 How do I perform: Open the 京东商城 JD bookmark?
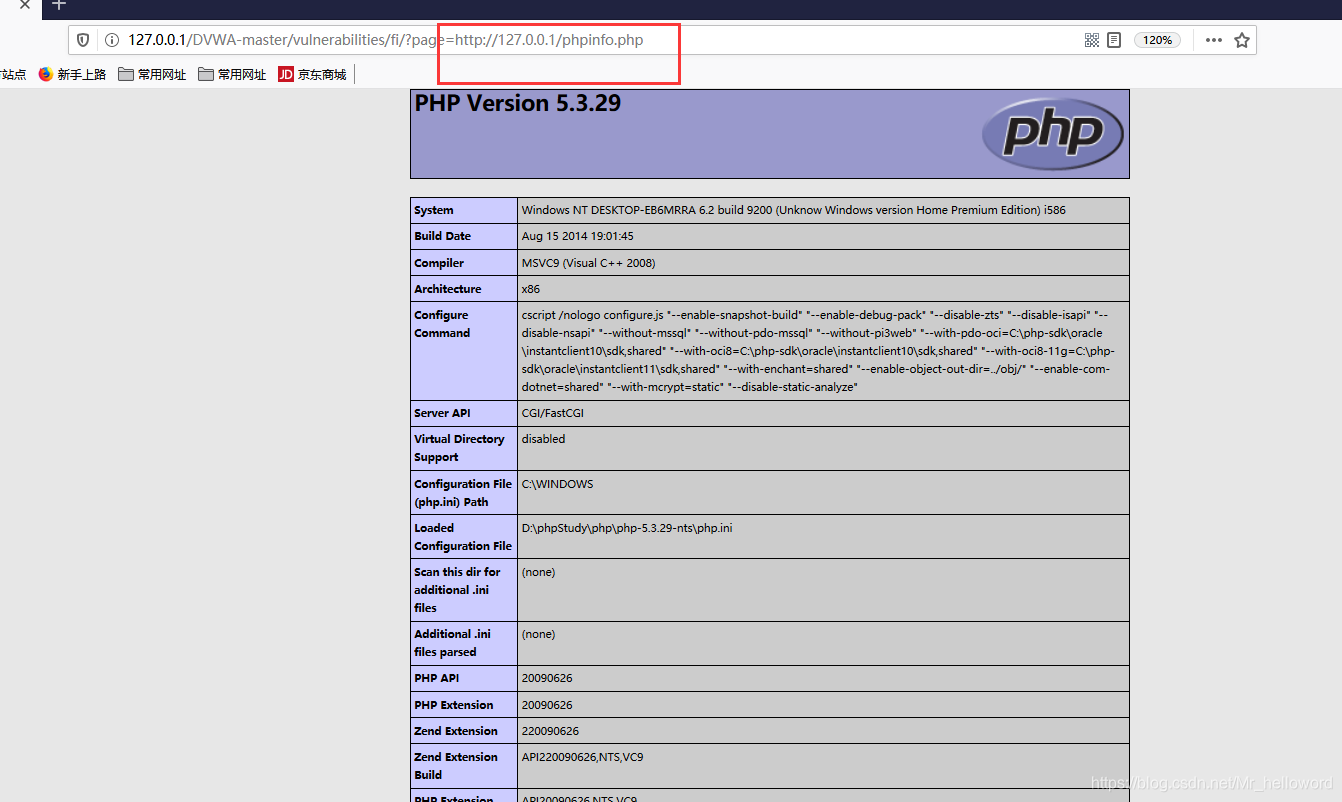coord(312,74)
